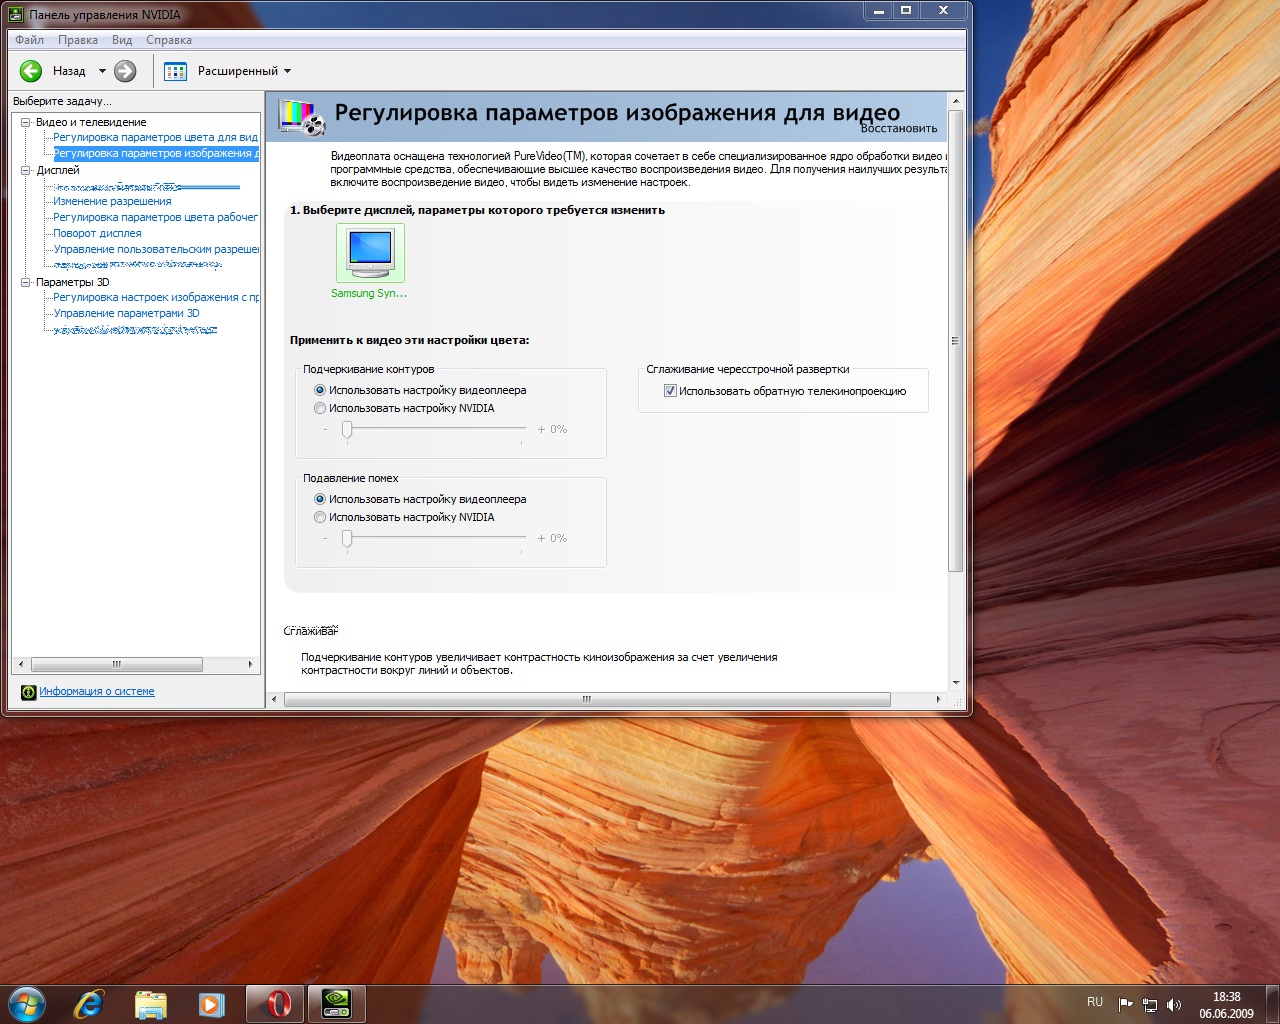Viewport: 1280px width, 1024px height.
Task: Select video player setting for noise reduction
Action: pyautogui.click(x=320, y=499)
